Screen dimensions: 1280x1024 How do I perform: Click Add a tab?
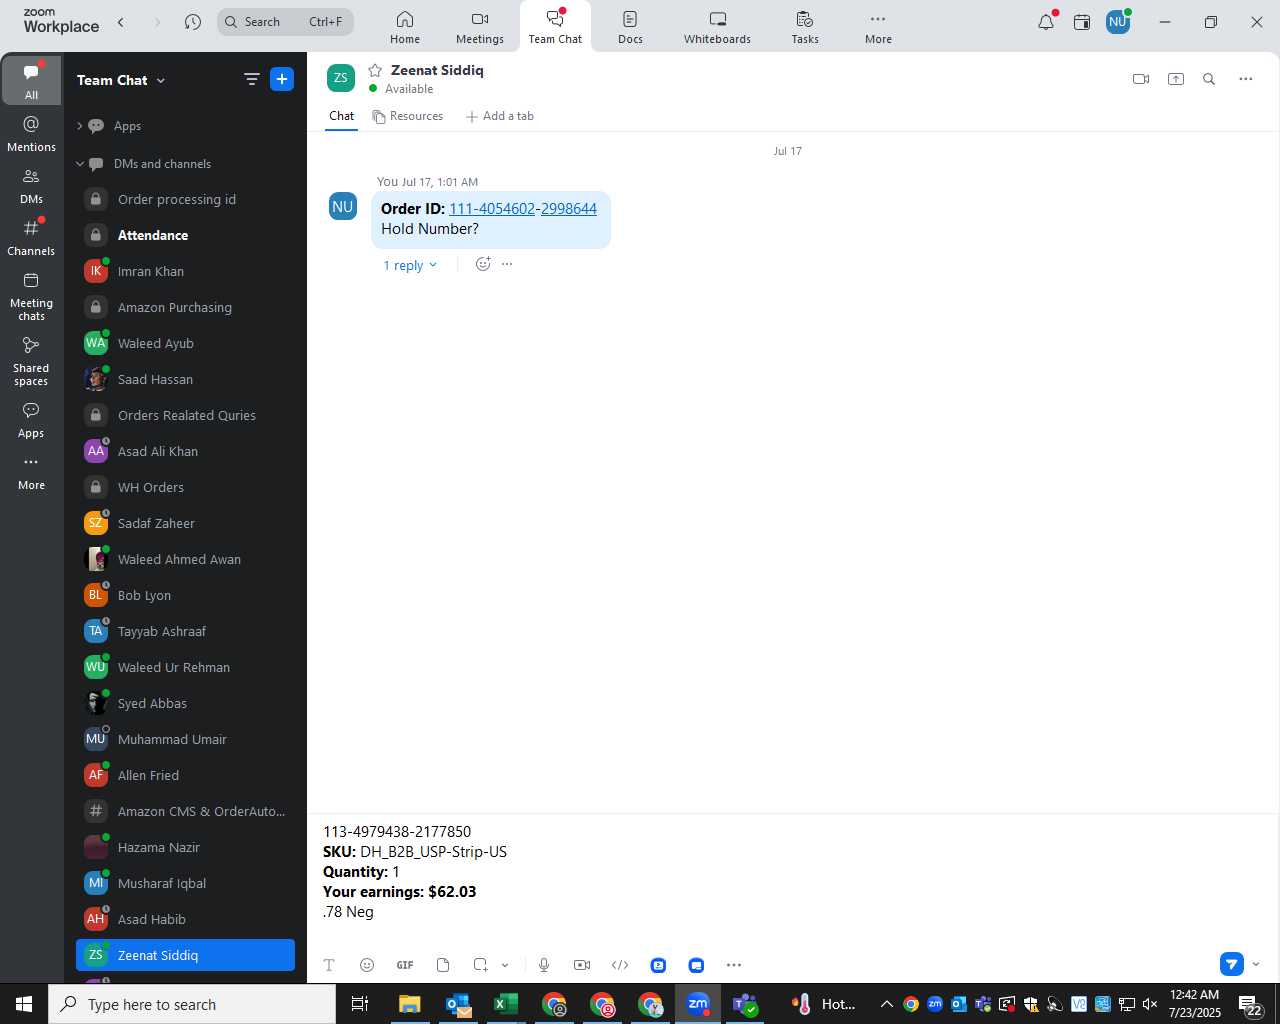499,116
